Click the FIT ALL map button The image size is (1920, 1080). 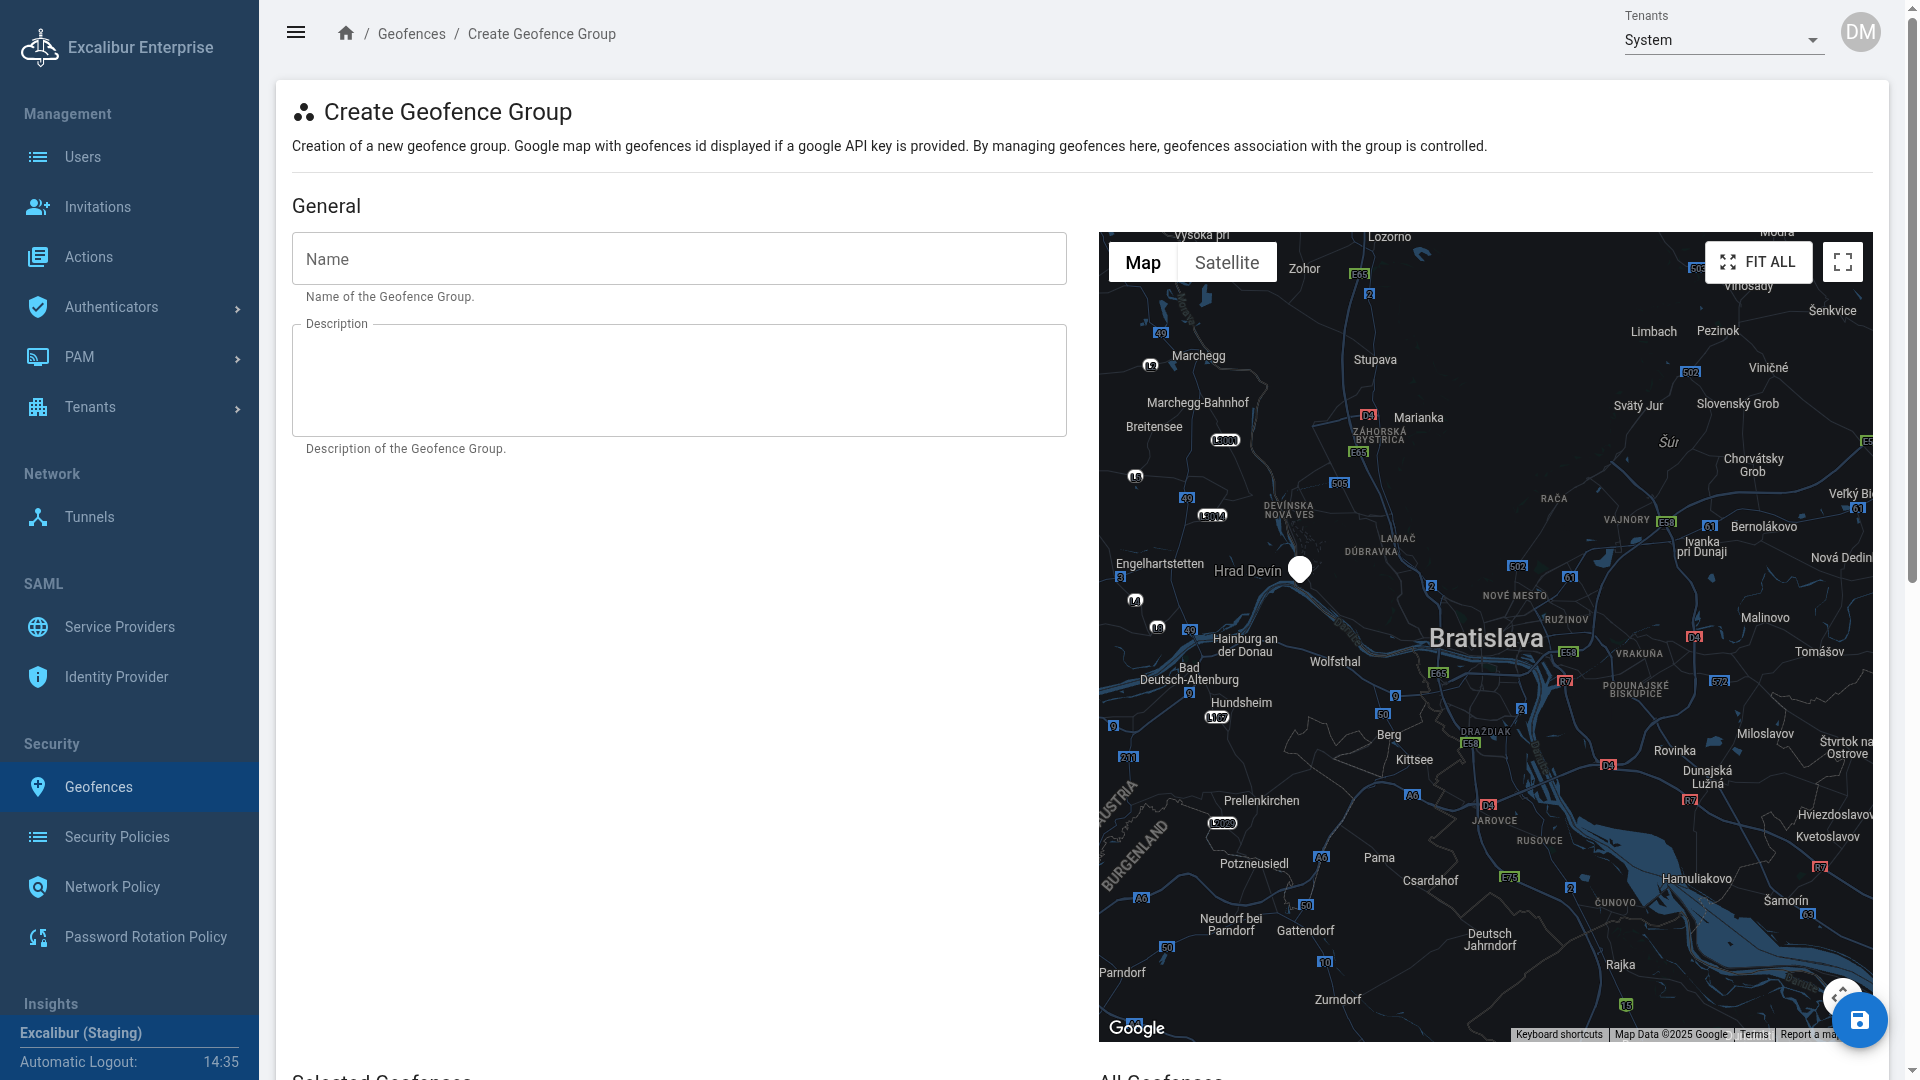point(1758,262)
